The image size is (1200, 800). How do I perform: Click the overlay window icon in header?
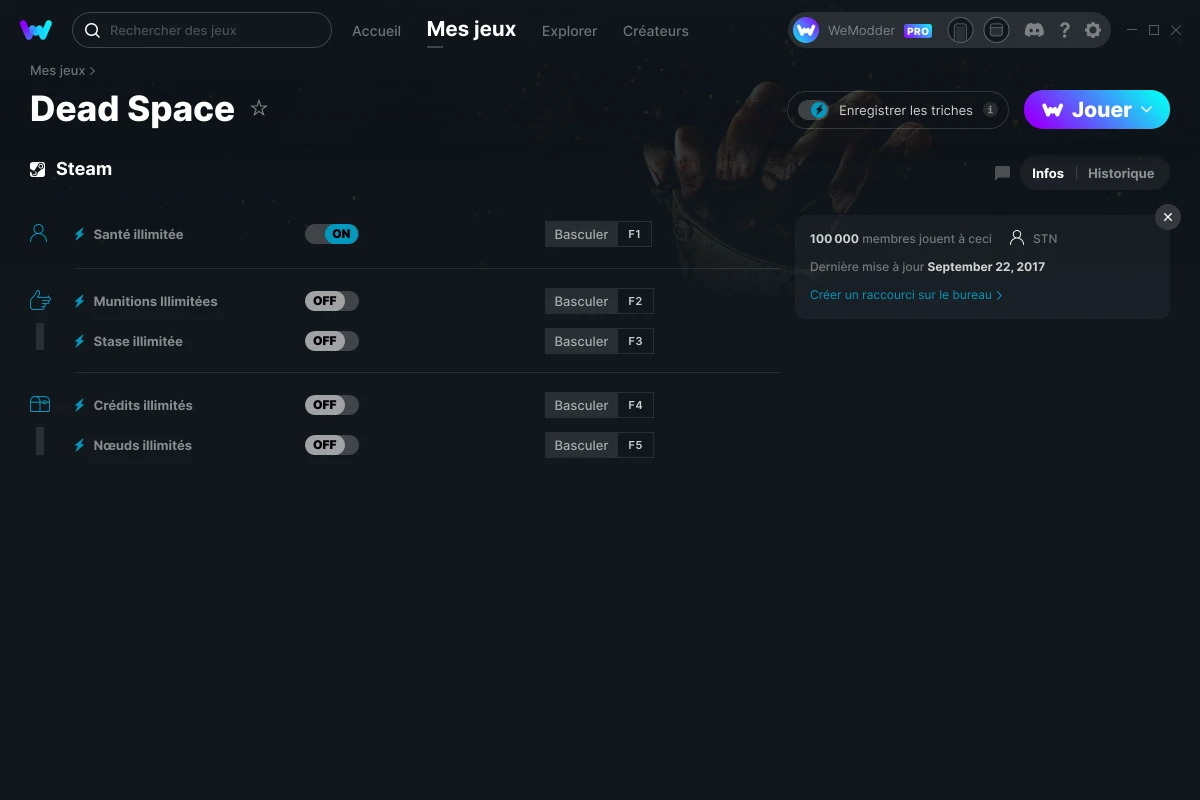[x=996, y=30]
